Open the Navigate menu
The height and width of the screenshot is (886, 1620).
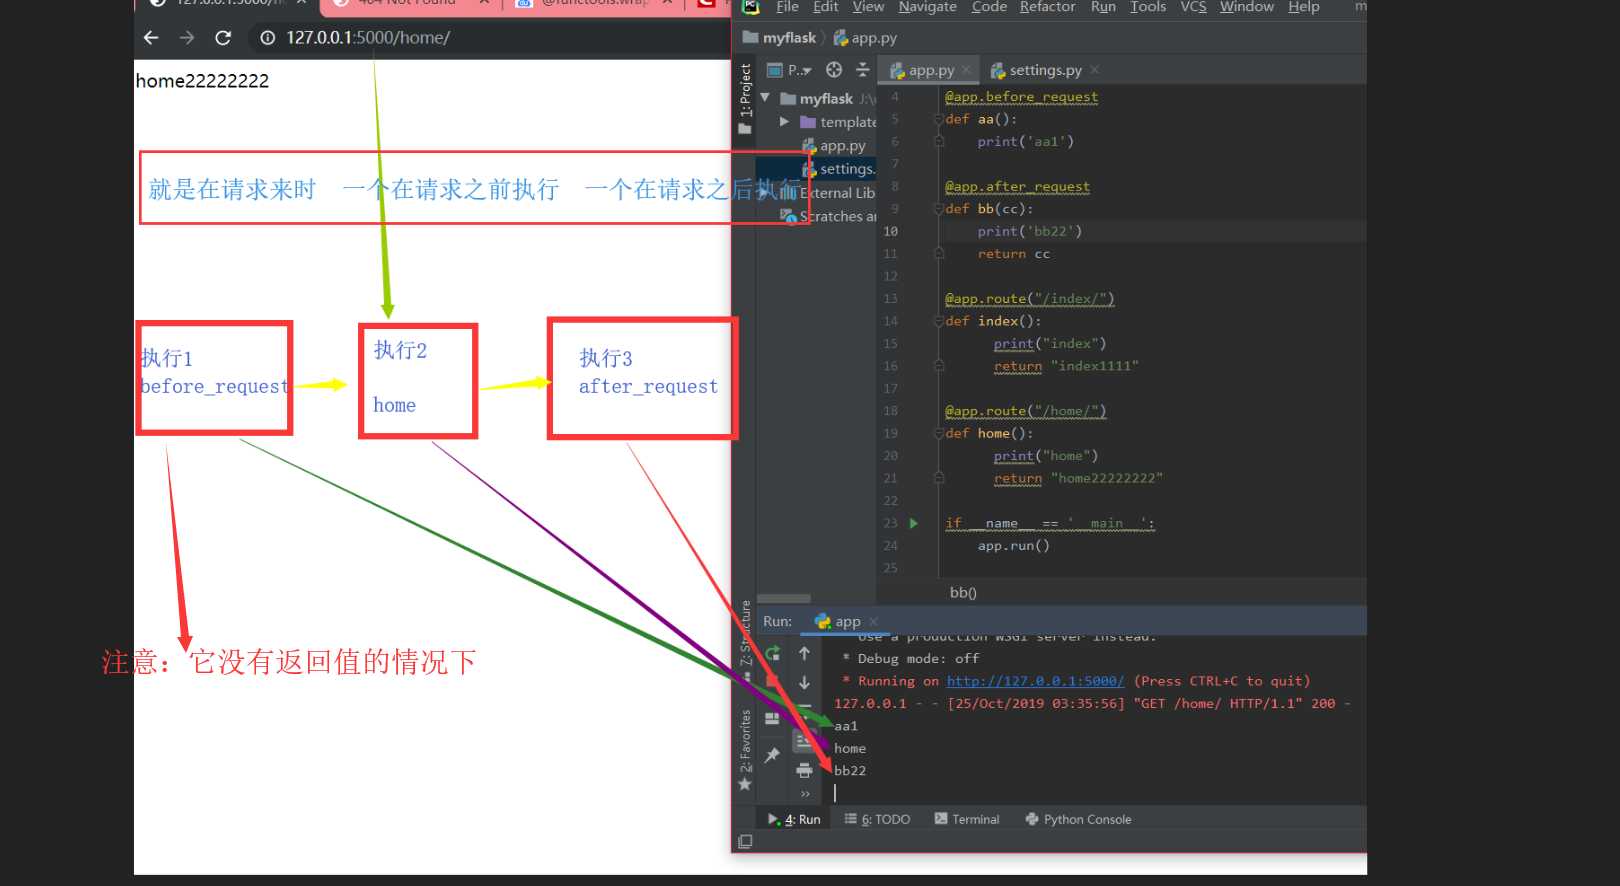click(x=927, y=7)
